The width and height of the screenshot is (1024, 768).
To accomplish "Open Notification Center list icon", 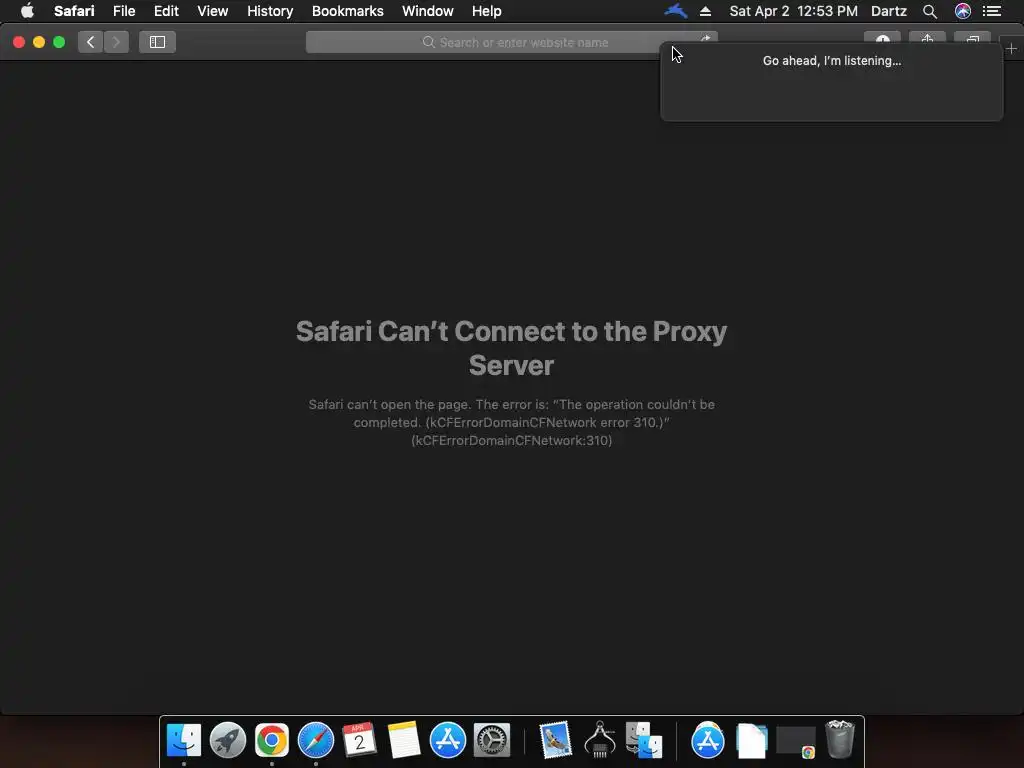I will tap(992, 11).
